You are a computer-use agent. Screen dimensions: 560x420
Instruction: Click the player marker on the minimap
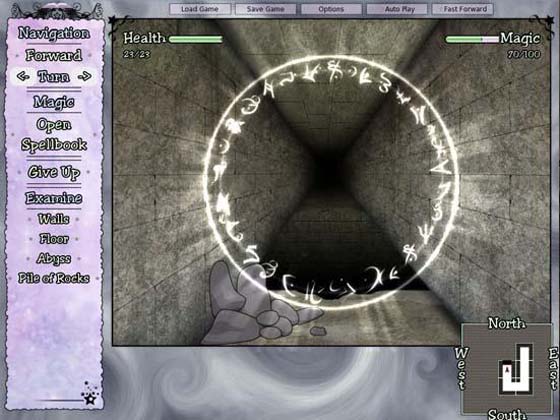(x=506, y=369)
